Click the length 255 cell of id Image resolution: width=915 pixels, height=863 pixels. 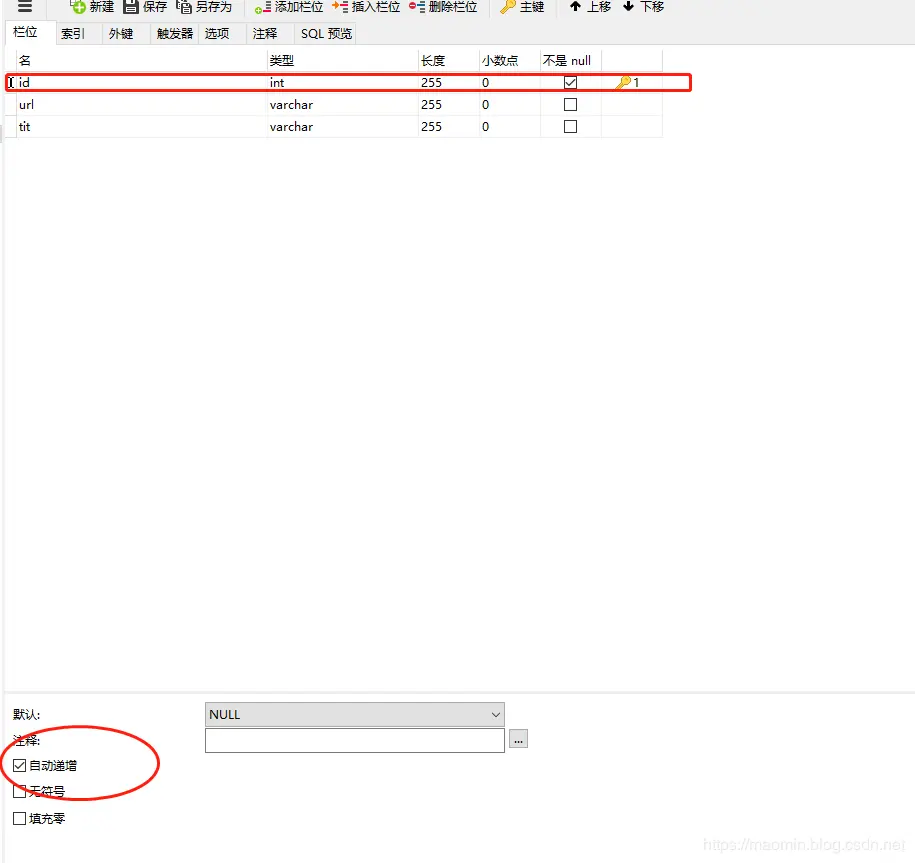449,82
